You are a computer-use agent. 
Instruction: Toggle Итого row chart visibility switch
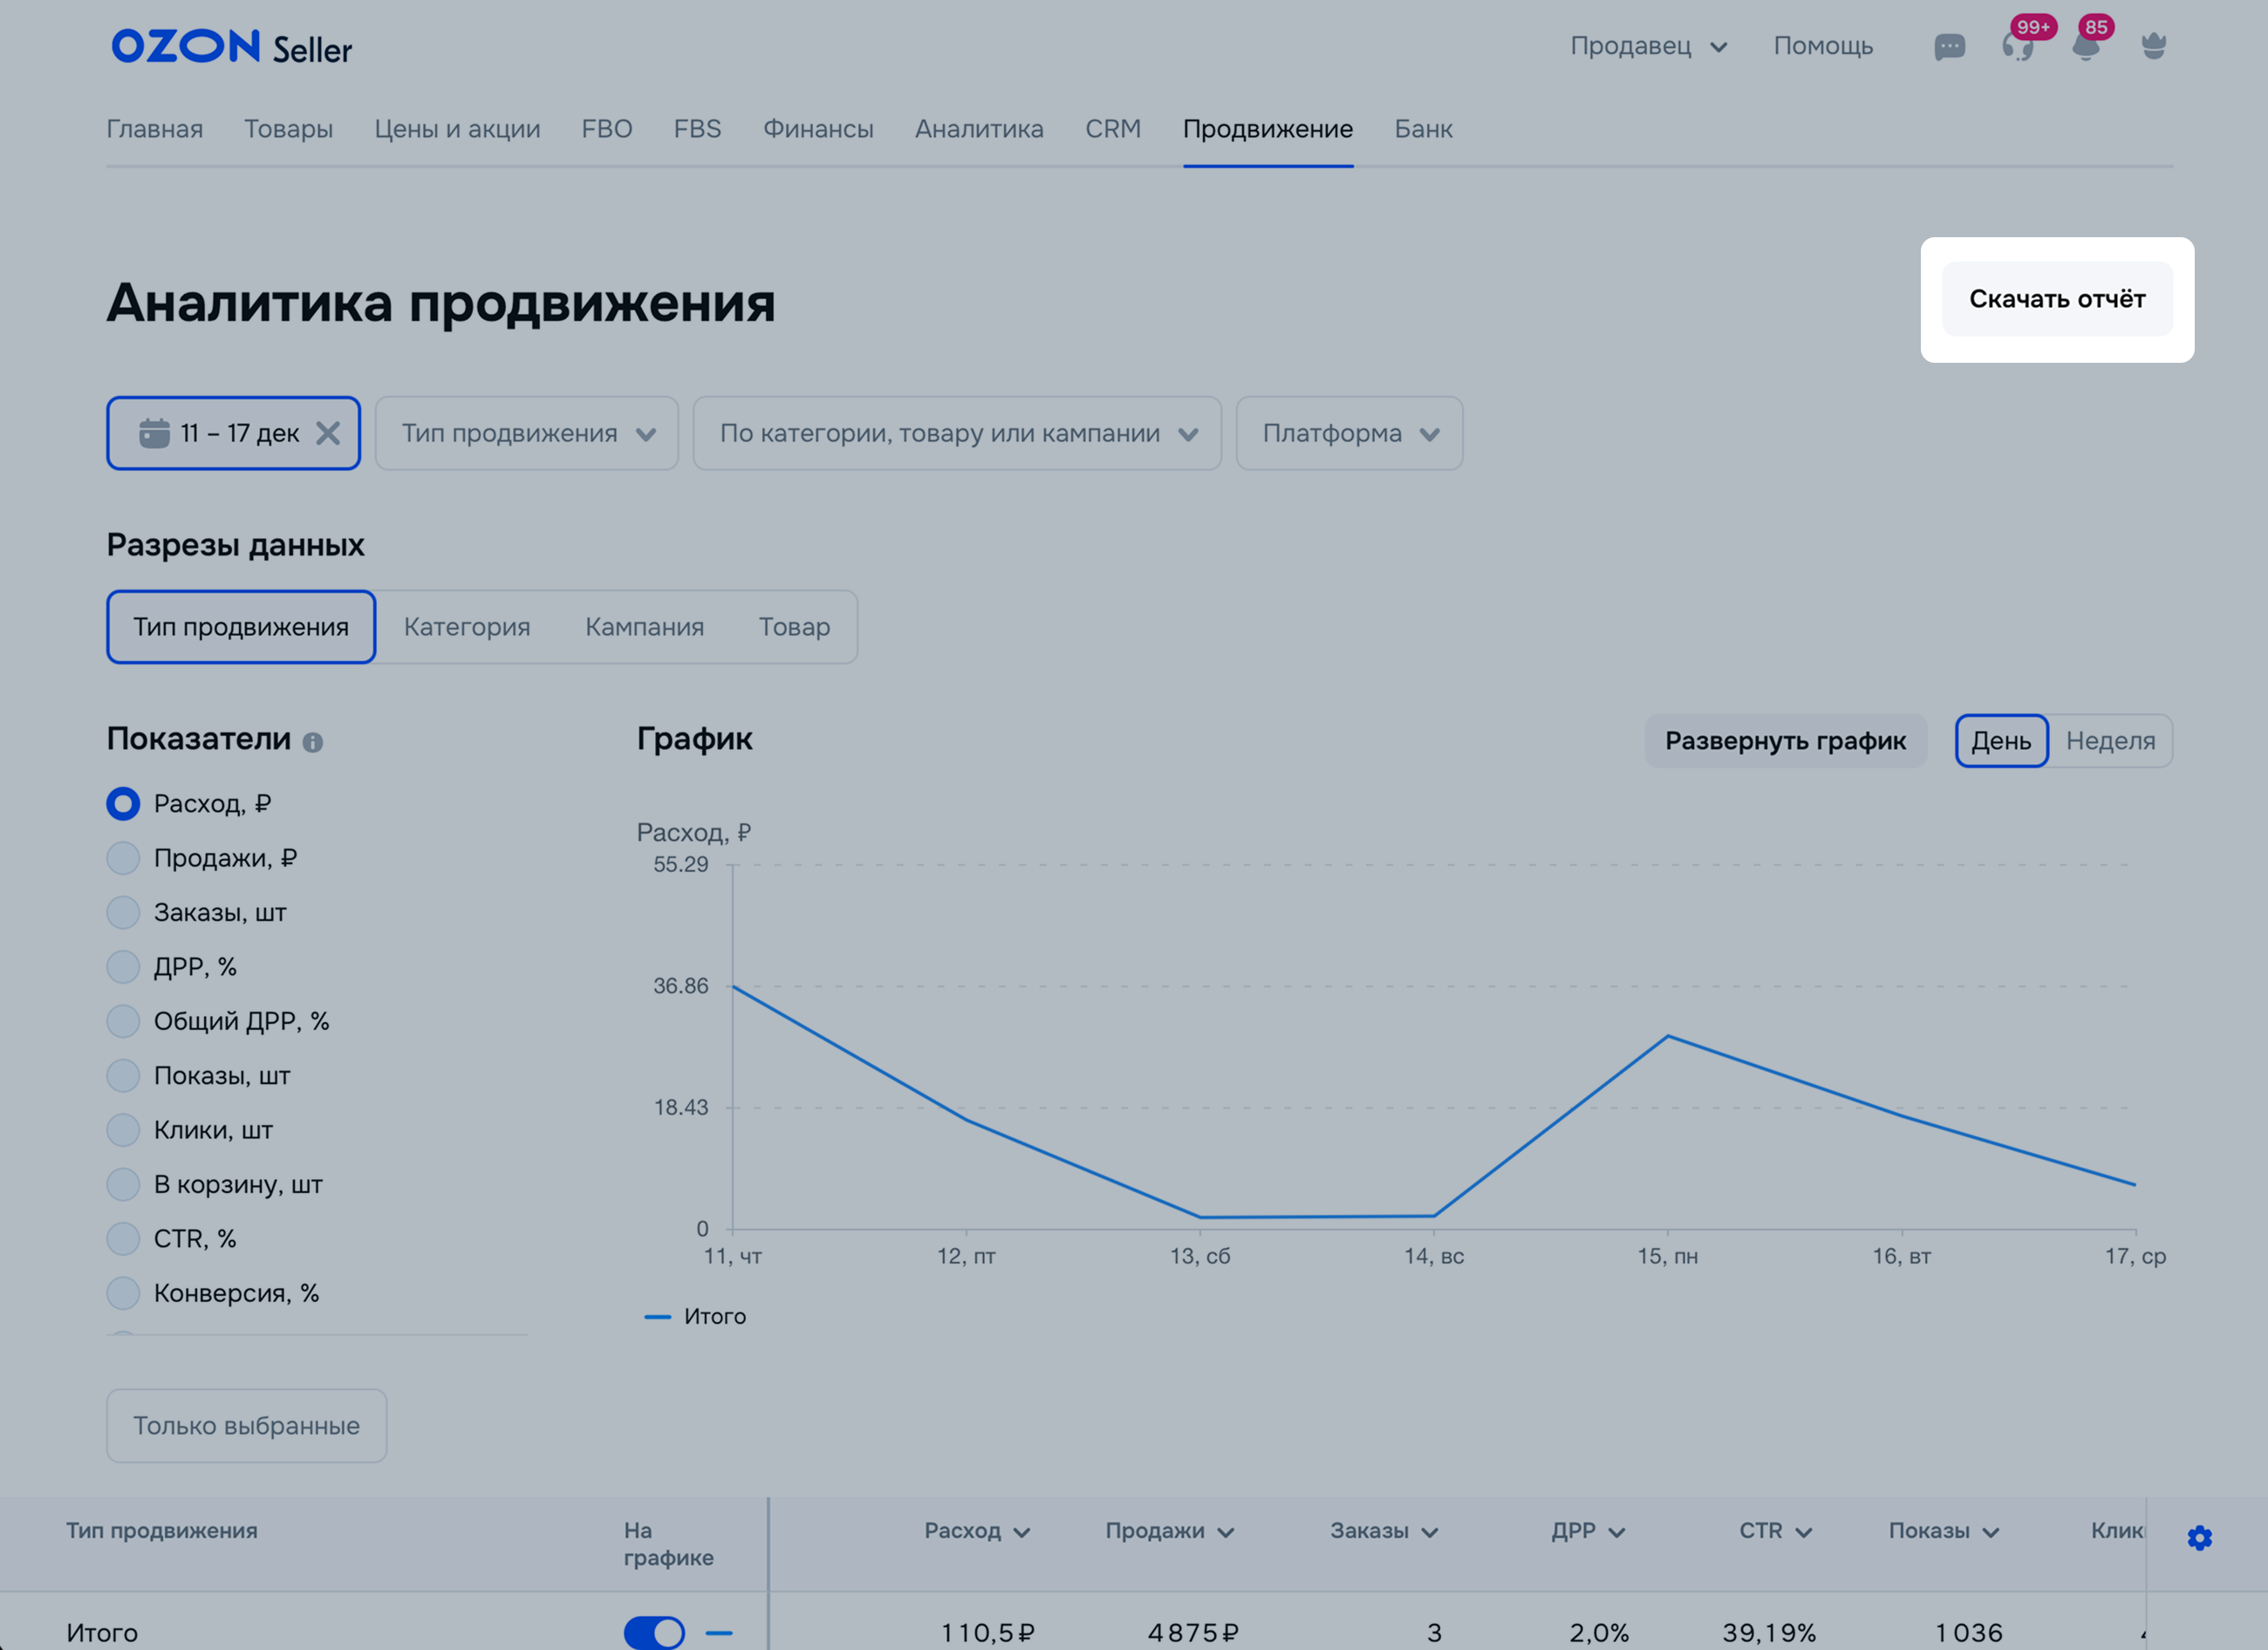pos(654,1632)
